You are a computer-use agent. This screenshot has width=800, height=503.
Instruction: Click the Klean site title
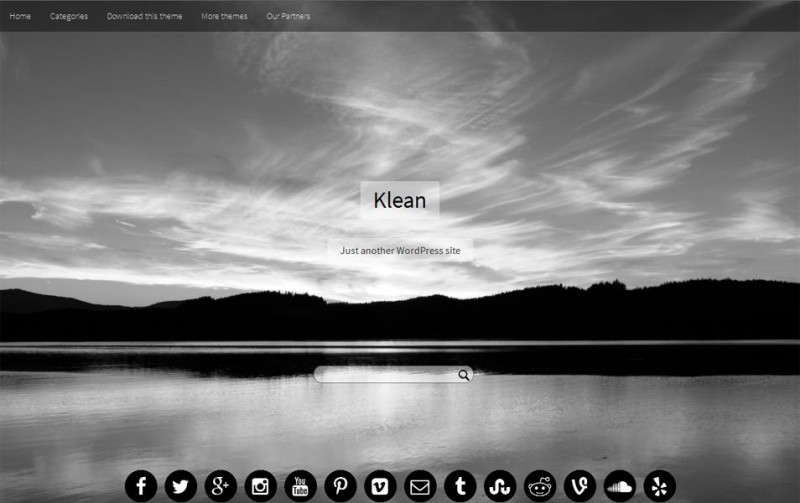click(399, 200)
